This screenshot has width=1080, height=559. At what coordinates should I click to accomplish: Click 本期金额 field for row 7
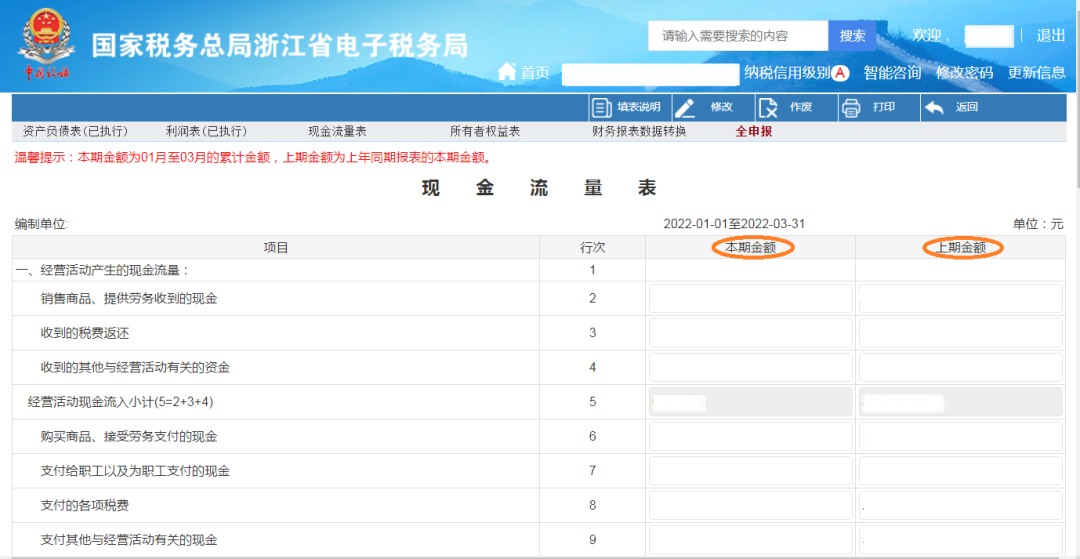pos(750,471)
